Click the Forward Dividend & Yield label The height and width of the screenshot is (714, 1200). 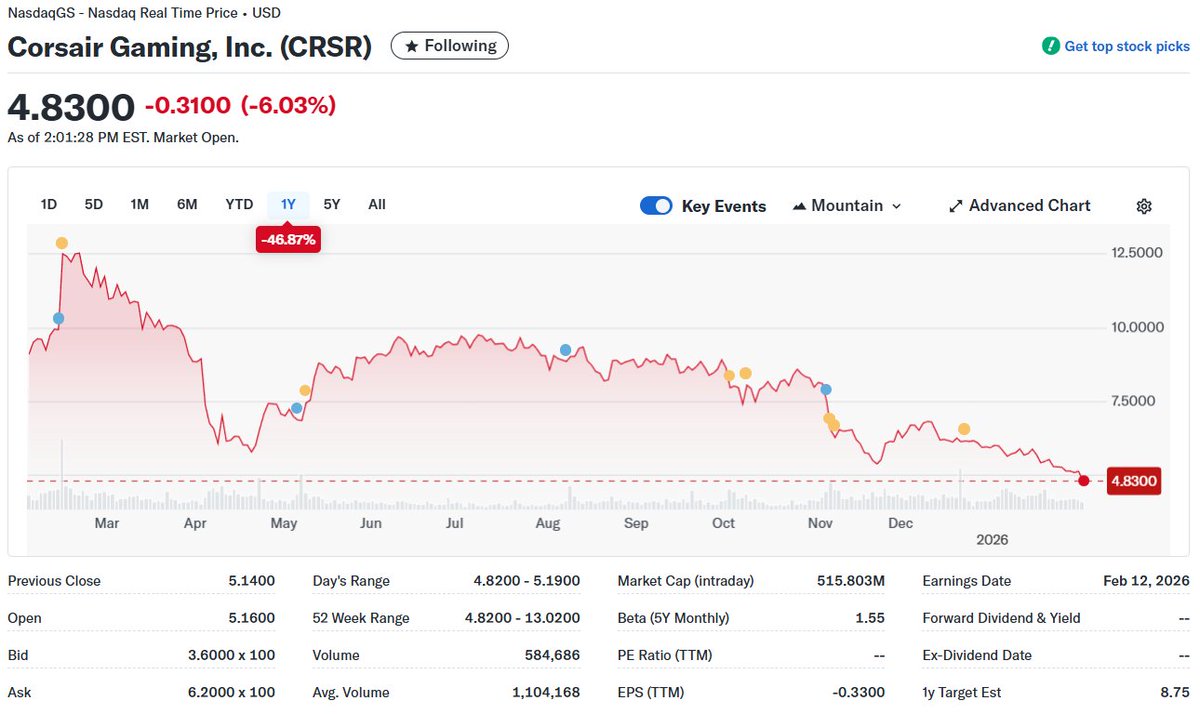(1001, 618)
